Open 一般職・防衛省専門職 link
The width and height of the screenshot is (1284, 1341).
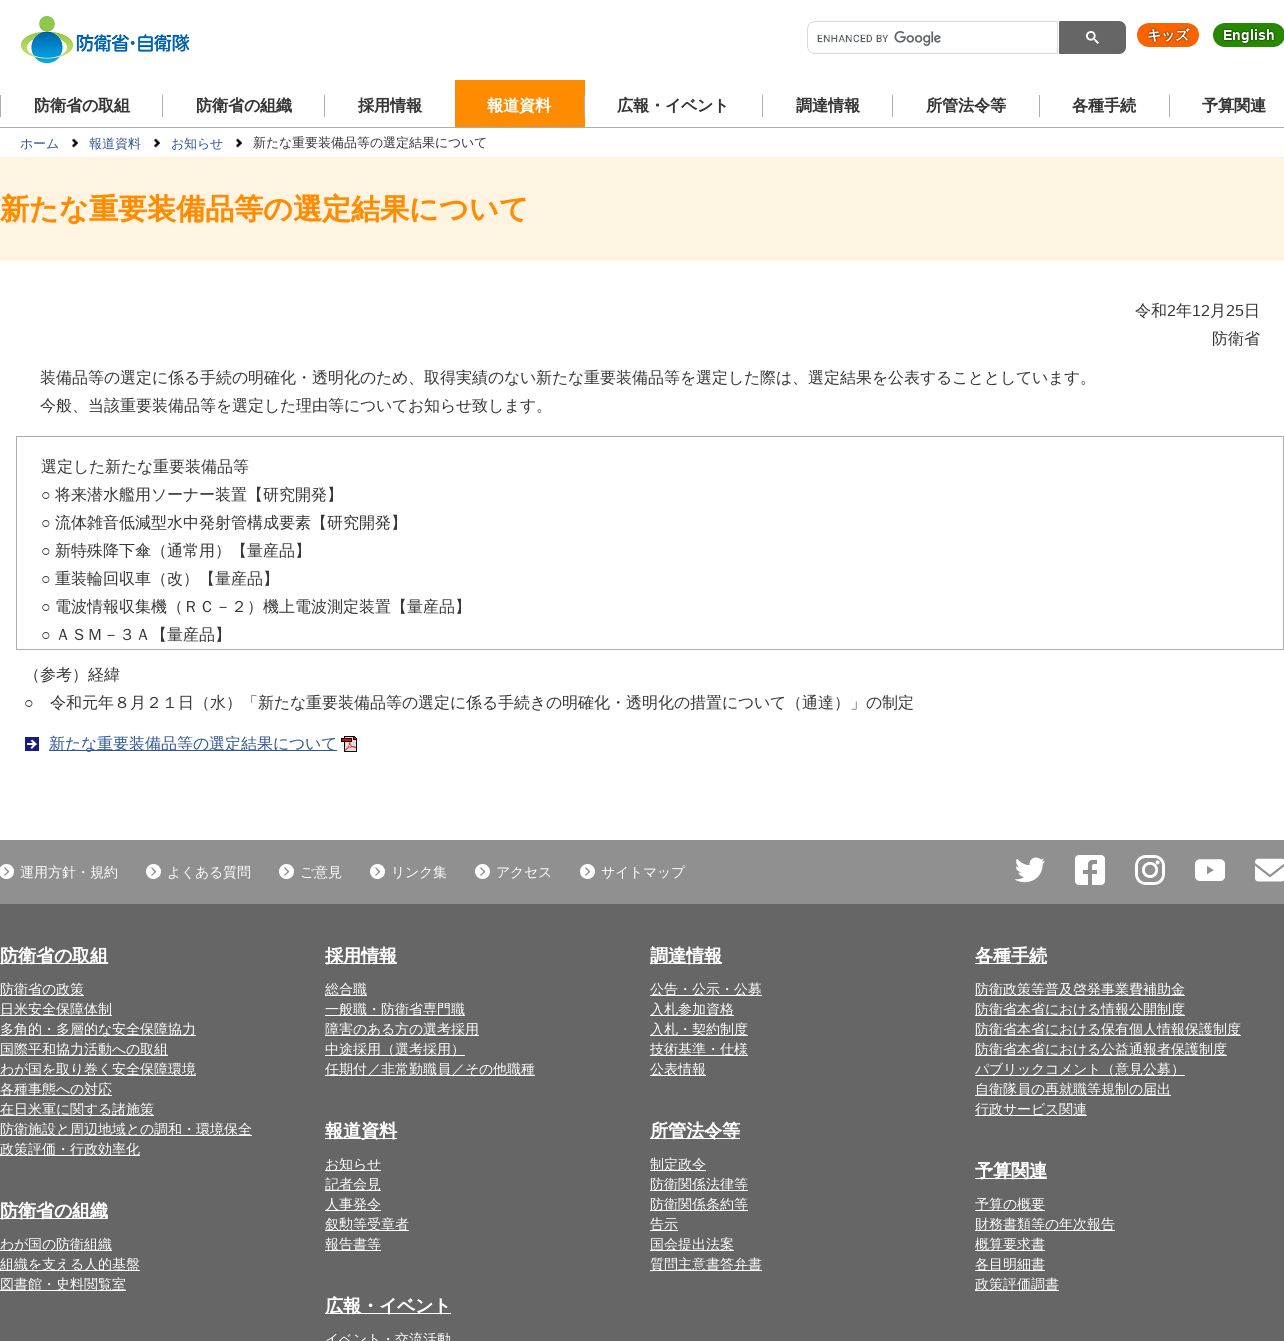(395, 1010)
